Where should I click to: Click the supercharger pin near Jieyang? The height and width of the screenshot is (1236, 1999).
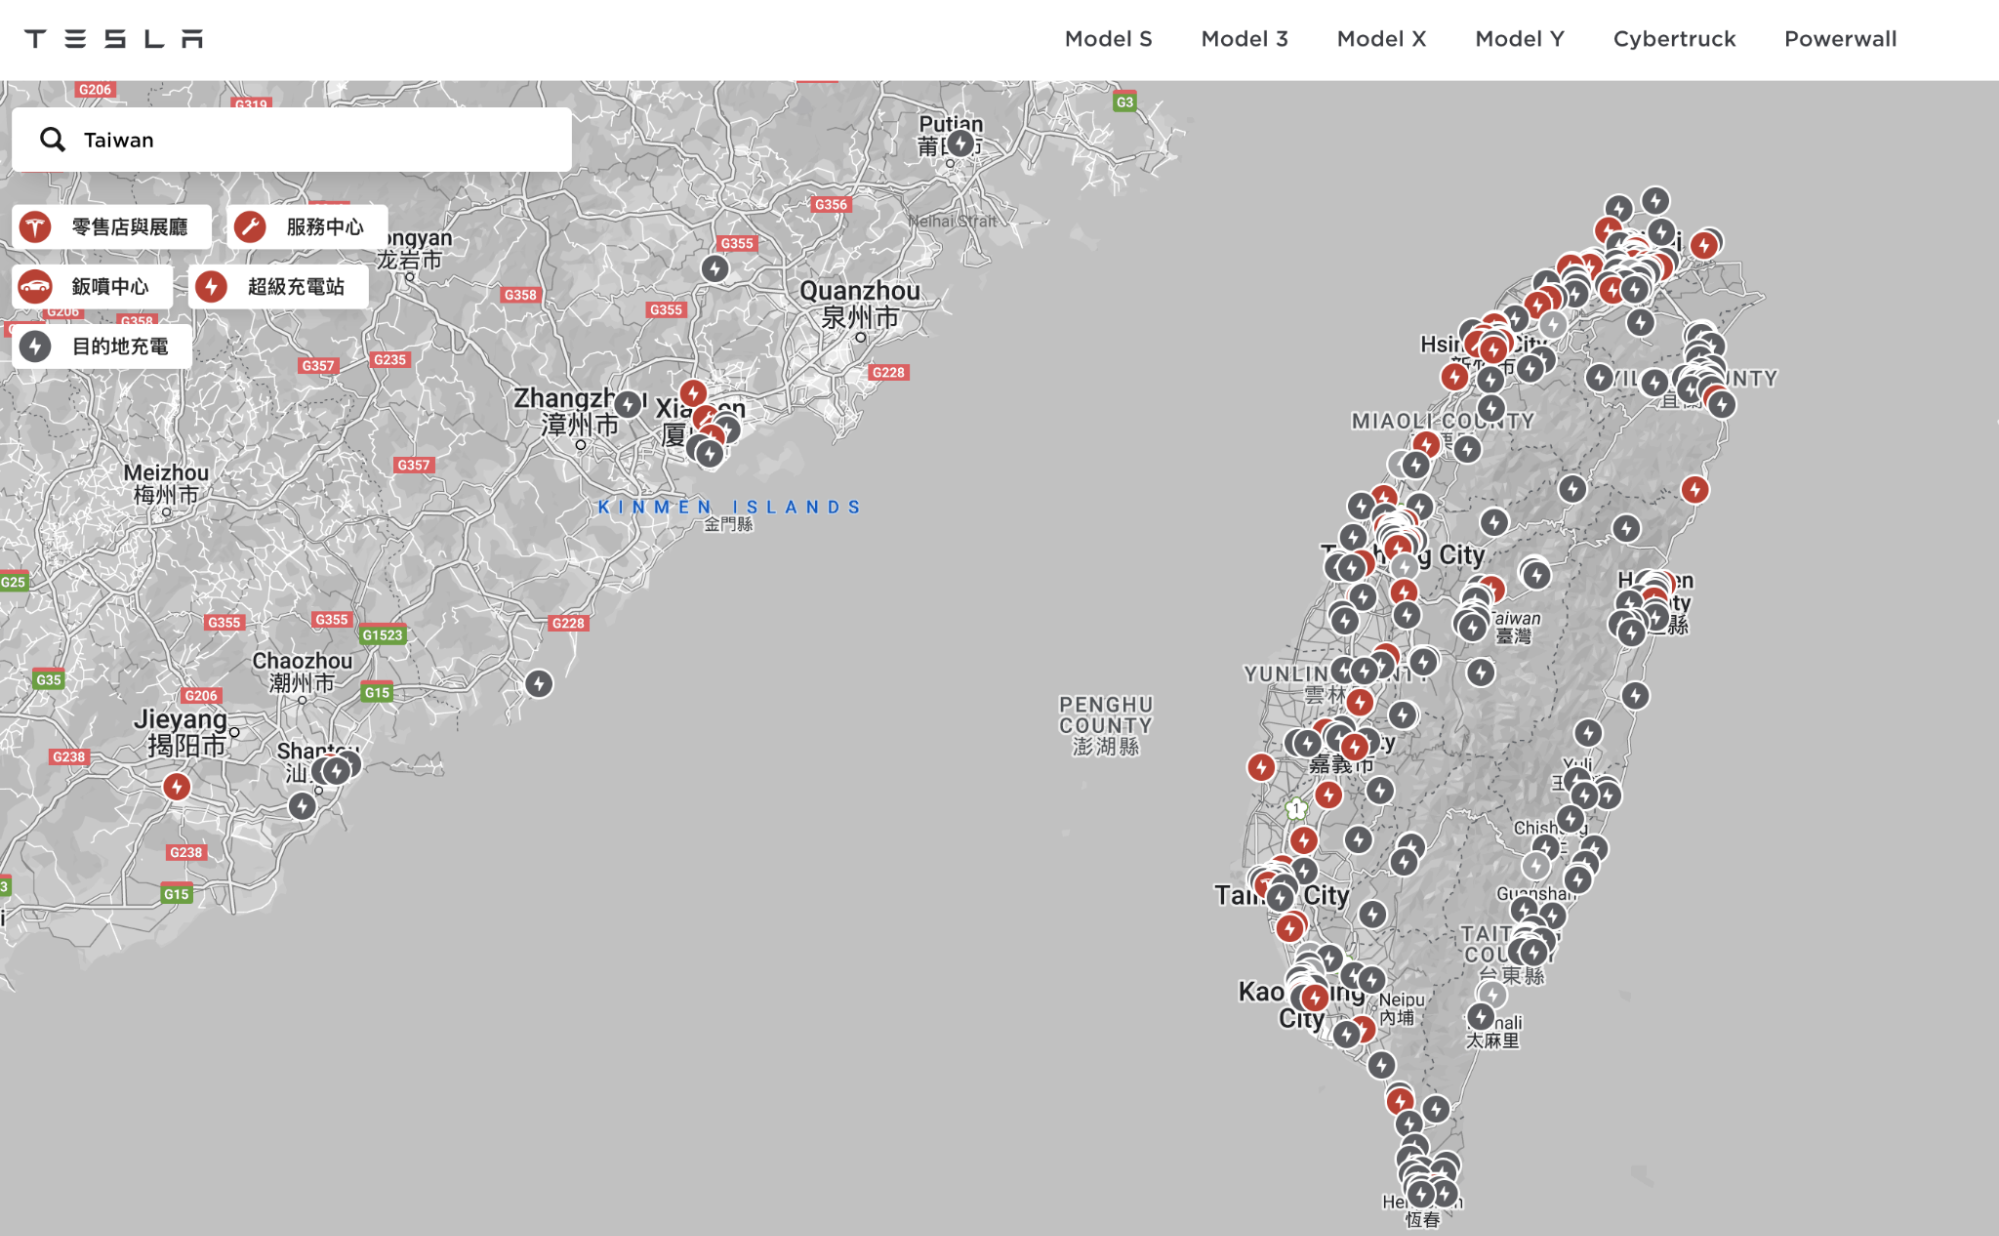click(177, 787)
